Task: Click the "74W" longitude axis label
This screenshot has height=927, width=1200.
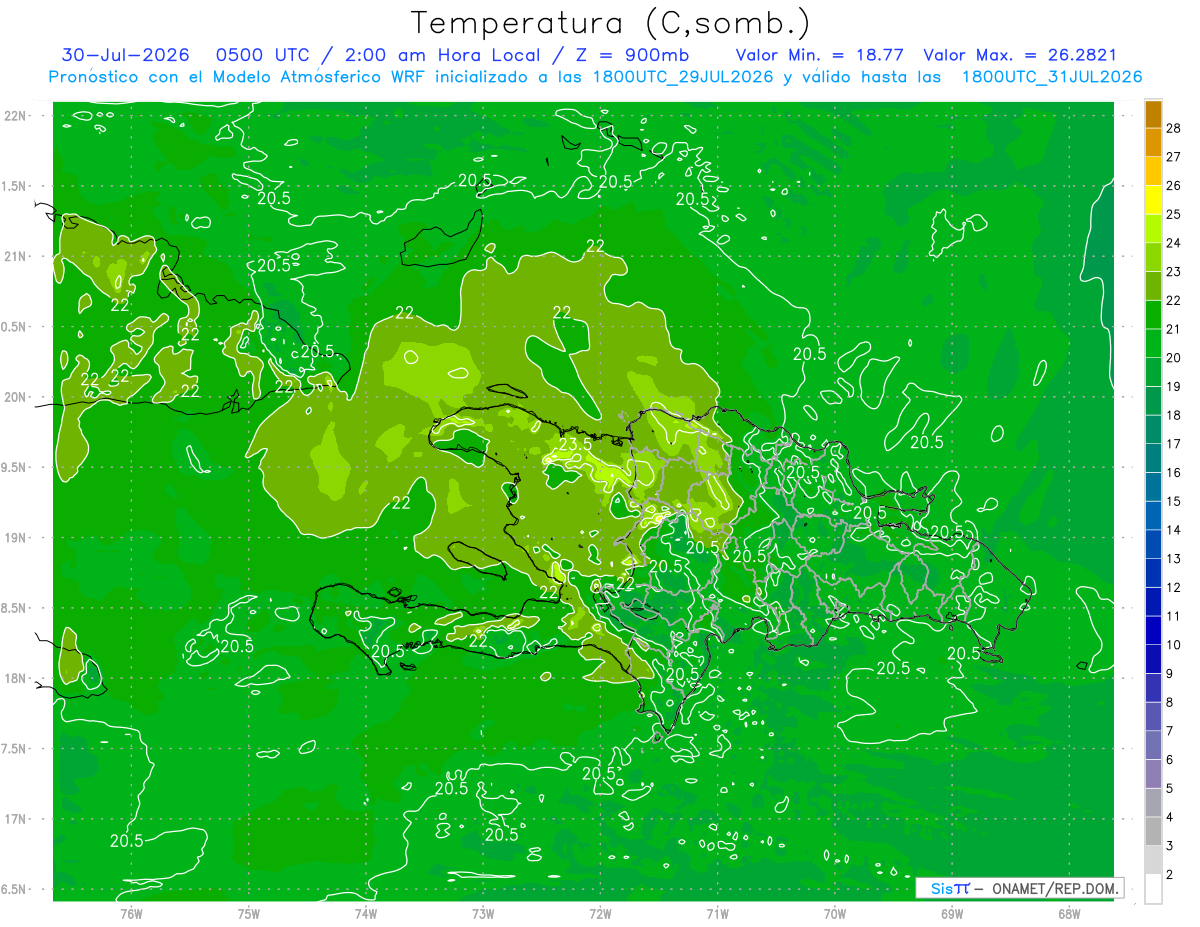Action: [x=365, y=912]
